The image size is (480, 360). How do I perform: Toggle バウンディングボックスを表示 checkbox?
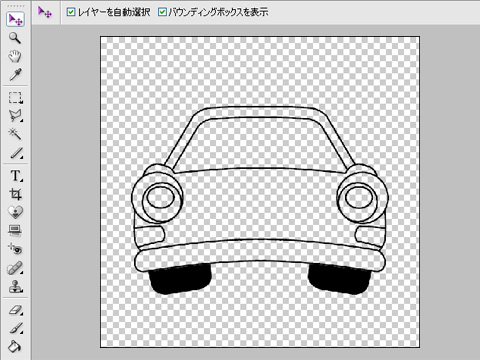tap(162, 12)
